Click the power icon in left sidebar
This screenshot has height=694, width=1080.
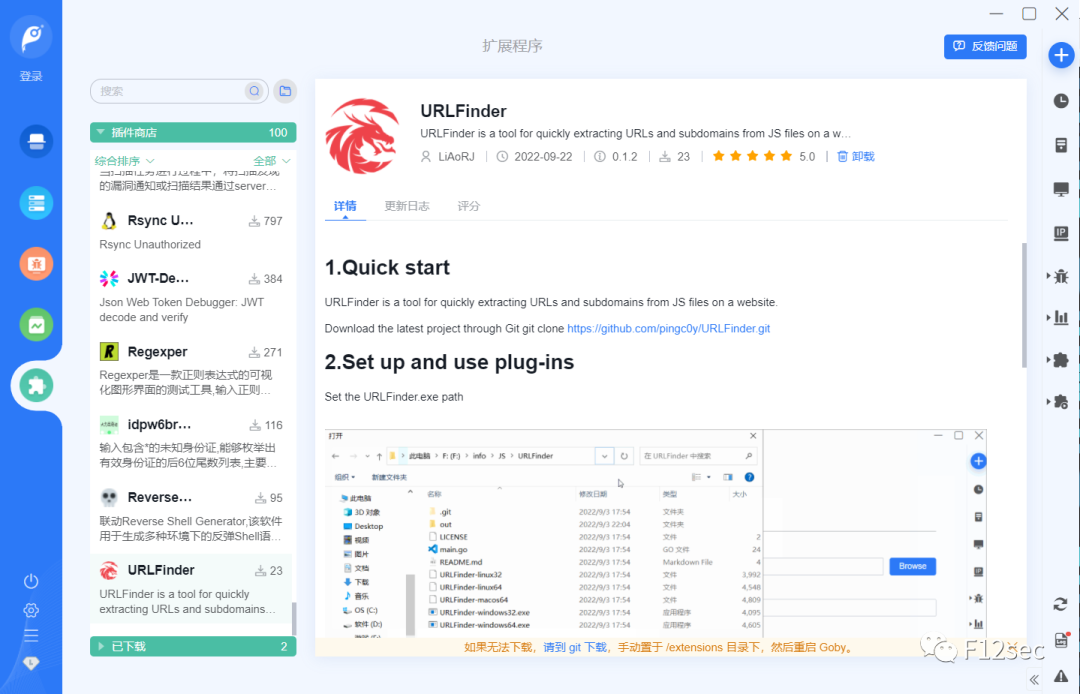coord(31,581)
